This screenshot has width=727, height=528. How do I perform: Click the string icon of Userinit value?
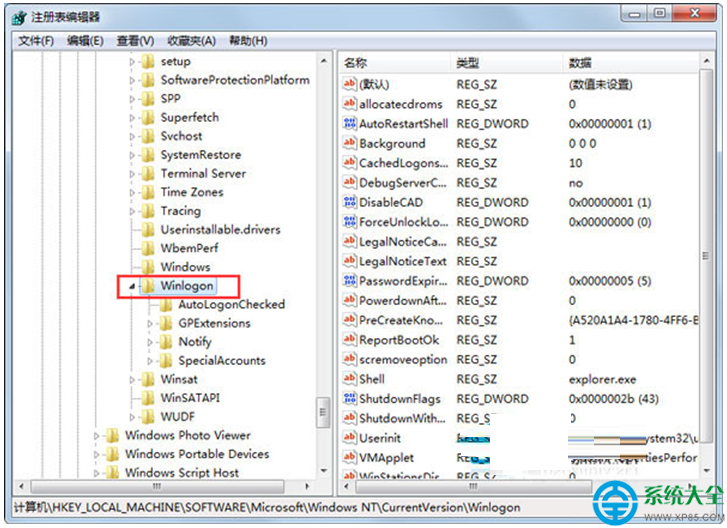[350, 438]
